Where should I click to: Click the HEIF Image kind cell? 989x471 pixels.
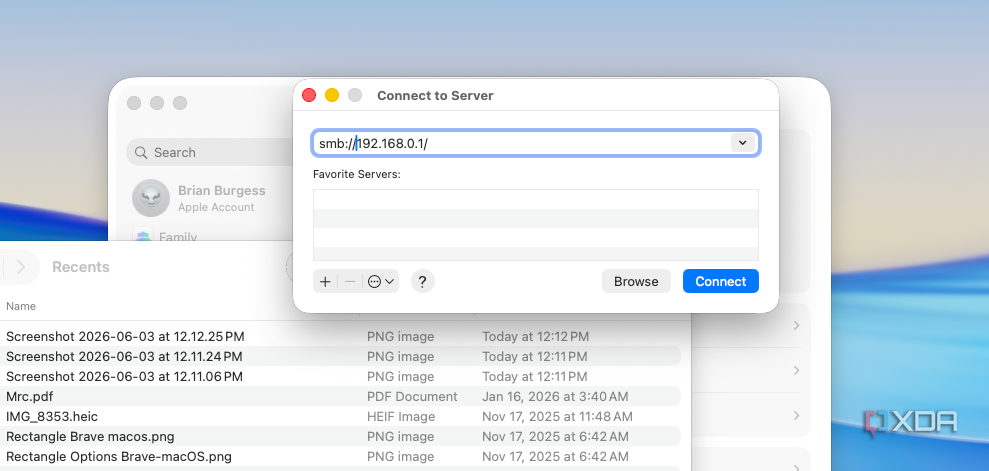coord(401,417)
